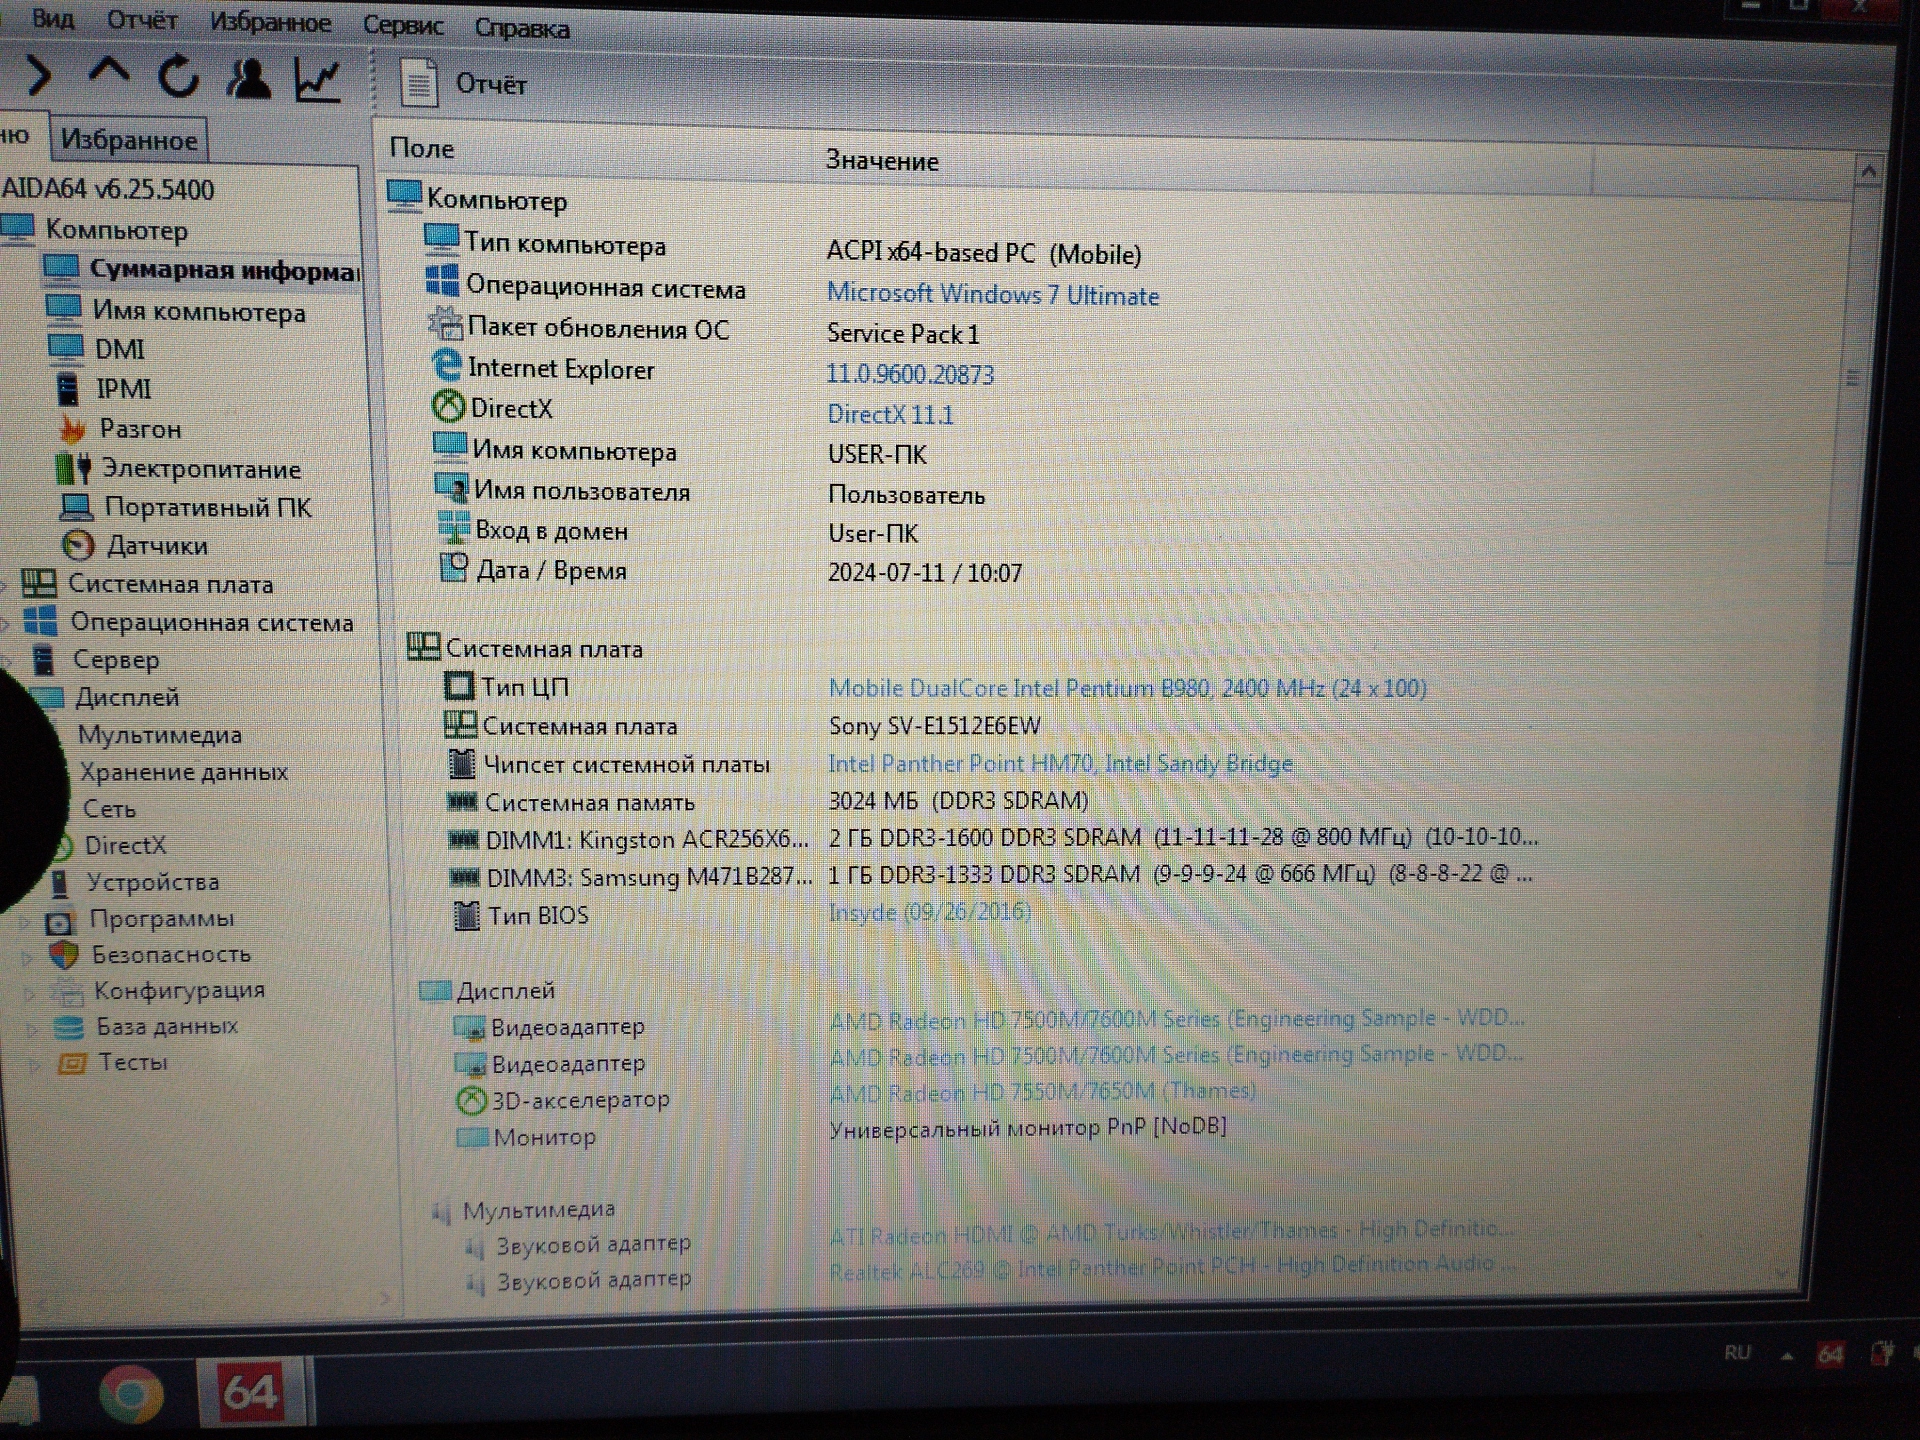Click the 3D-акселератор row icon

click(x=470, y=1101)
